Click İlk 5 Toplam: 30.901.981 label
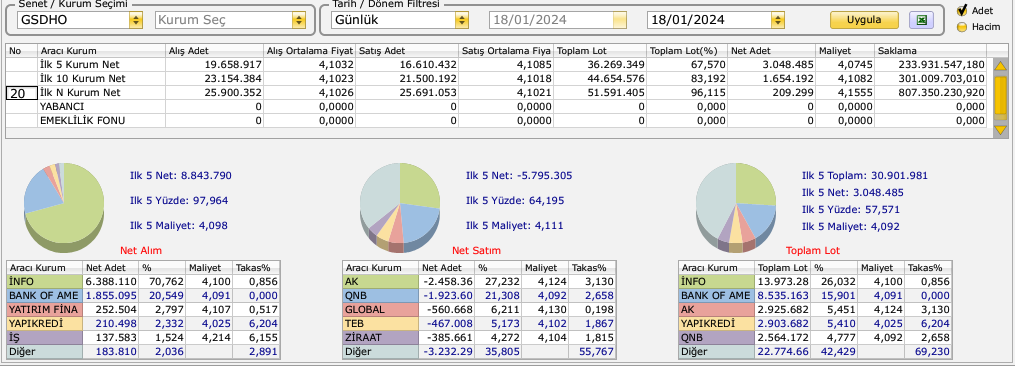This screenshot has width=1015, height=366. [x=865, y=176]
